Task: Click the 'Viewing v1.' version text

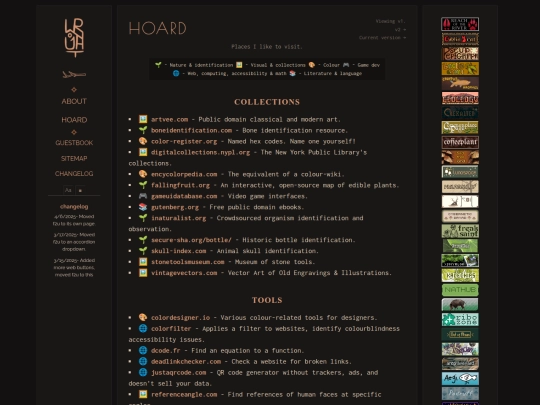Action: 391,21
